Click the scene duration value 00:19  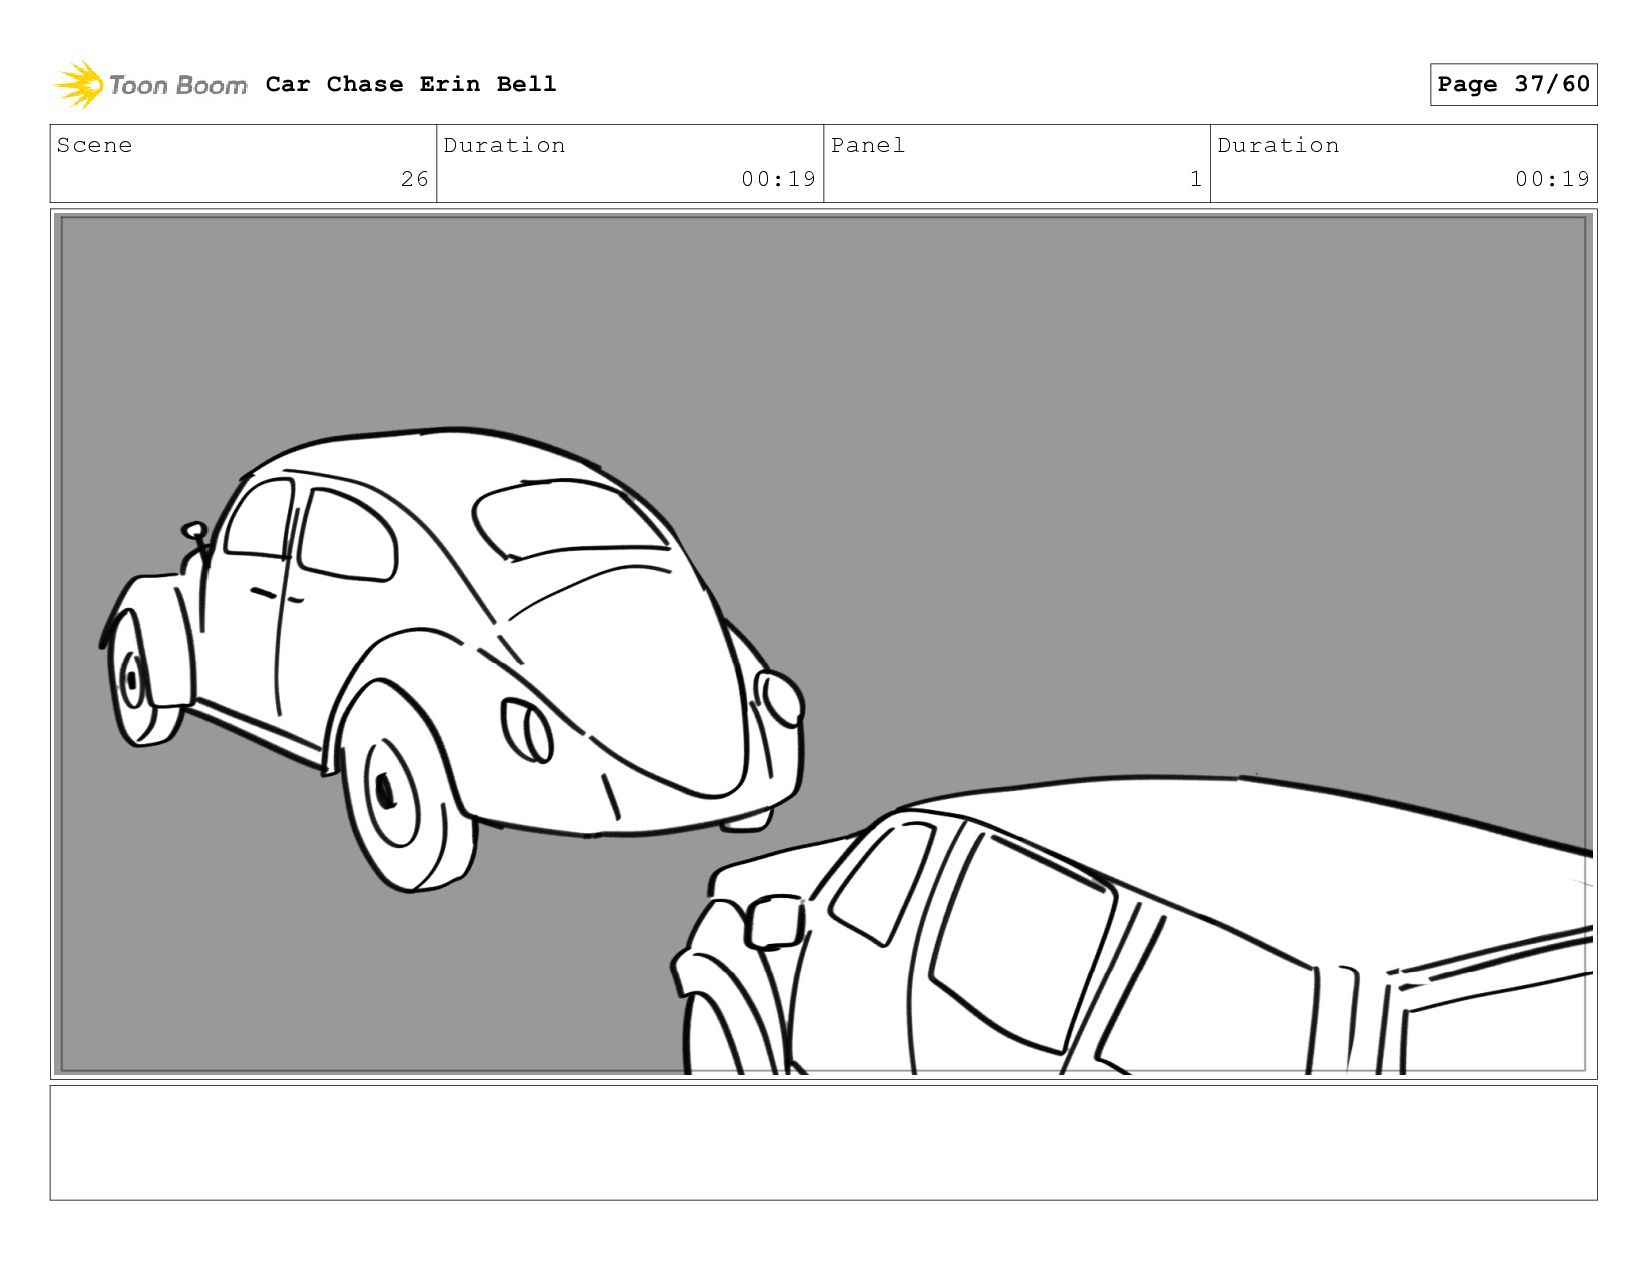click(778, 179)
